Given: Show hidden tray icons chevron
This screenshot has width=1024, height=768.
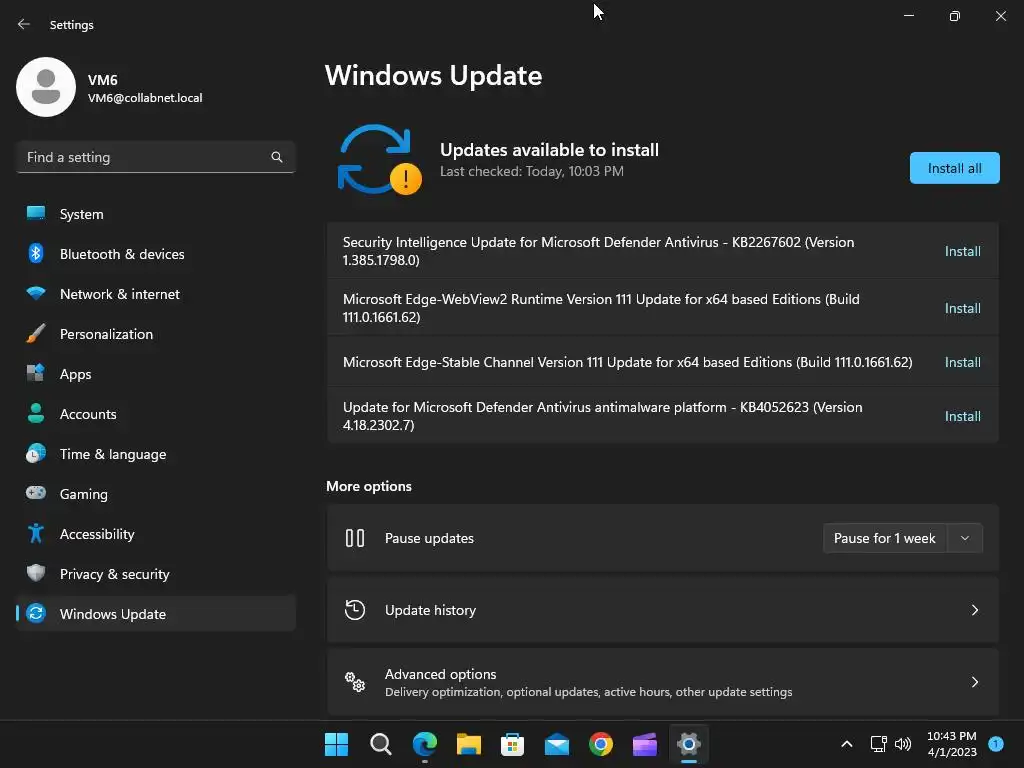Looking at the screenshot, I should [847, 744].
